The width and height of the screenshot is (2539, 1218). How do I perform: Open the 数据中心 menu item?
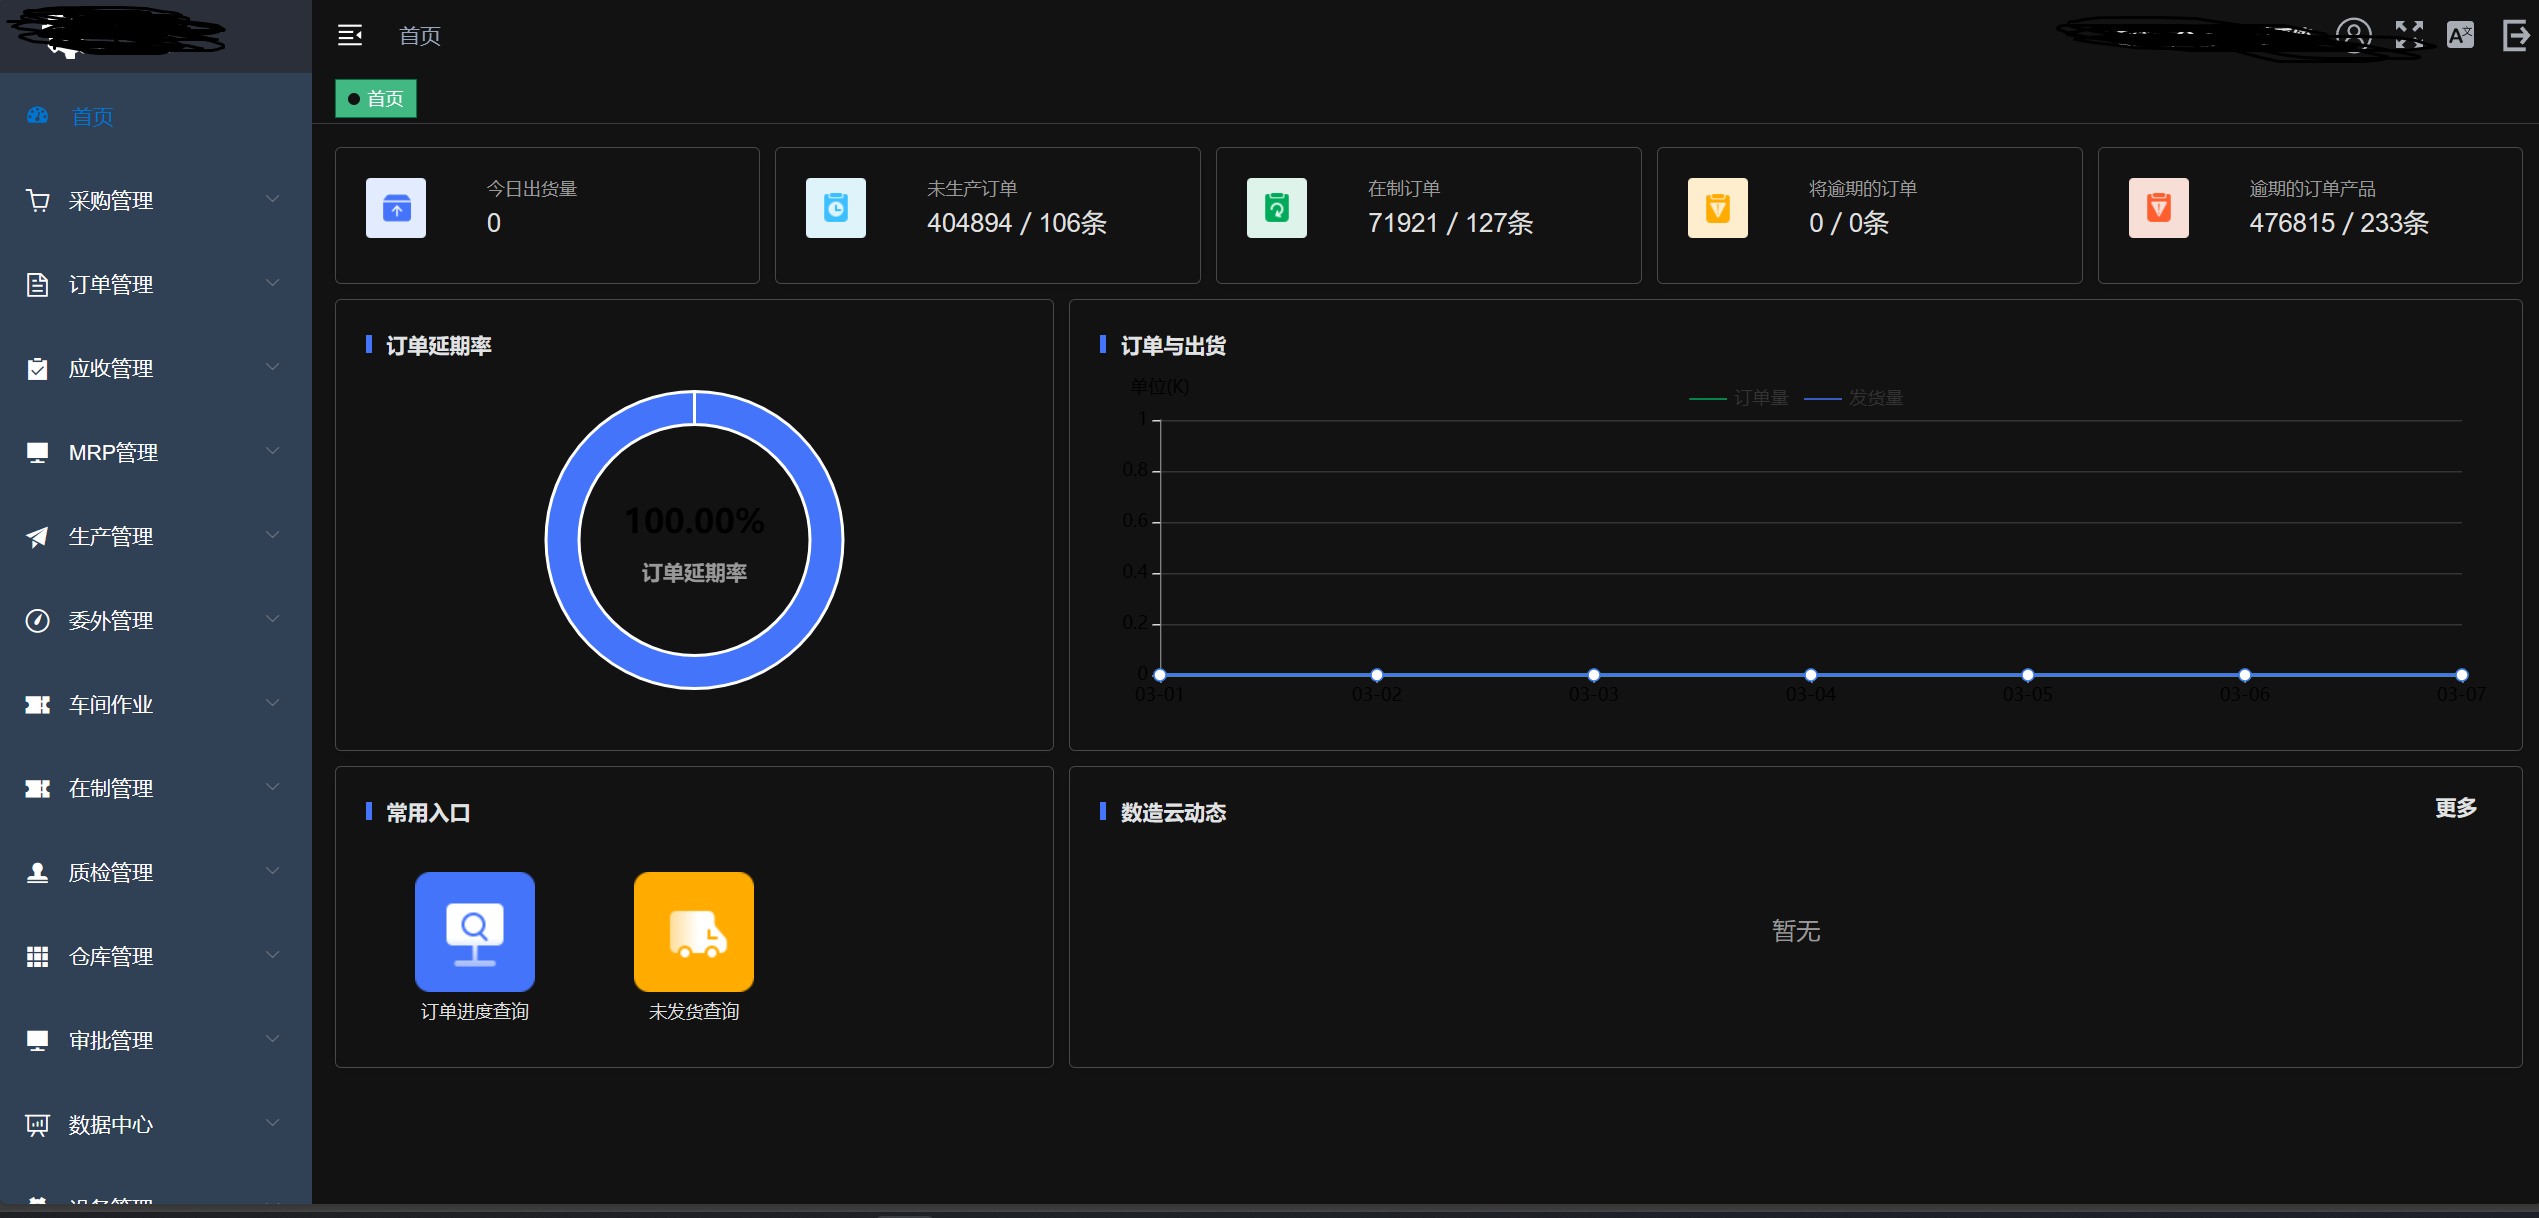click(156, 1125)
